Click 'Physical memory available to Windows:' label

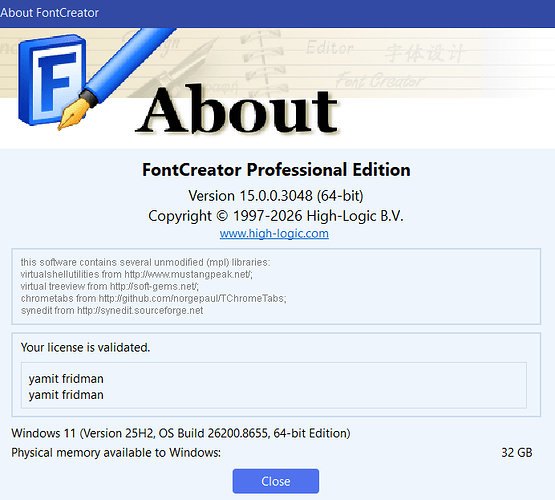pos(116,453)
